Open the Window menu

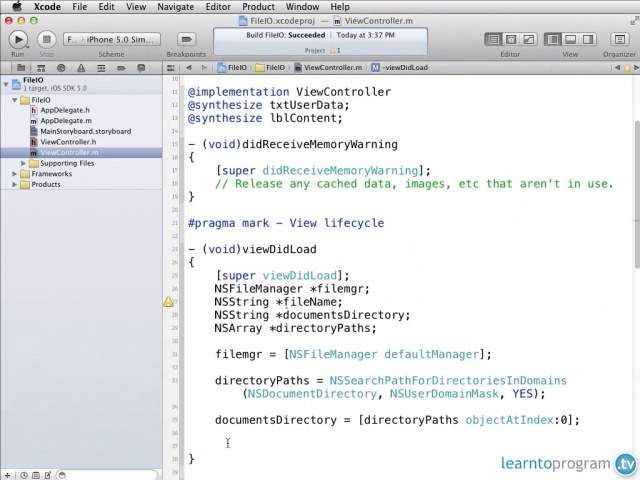(x=302, y=7)
